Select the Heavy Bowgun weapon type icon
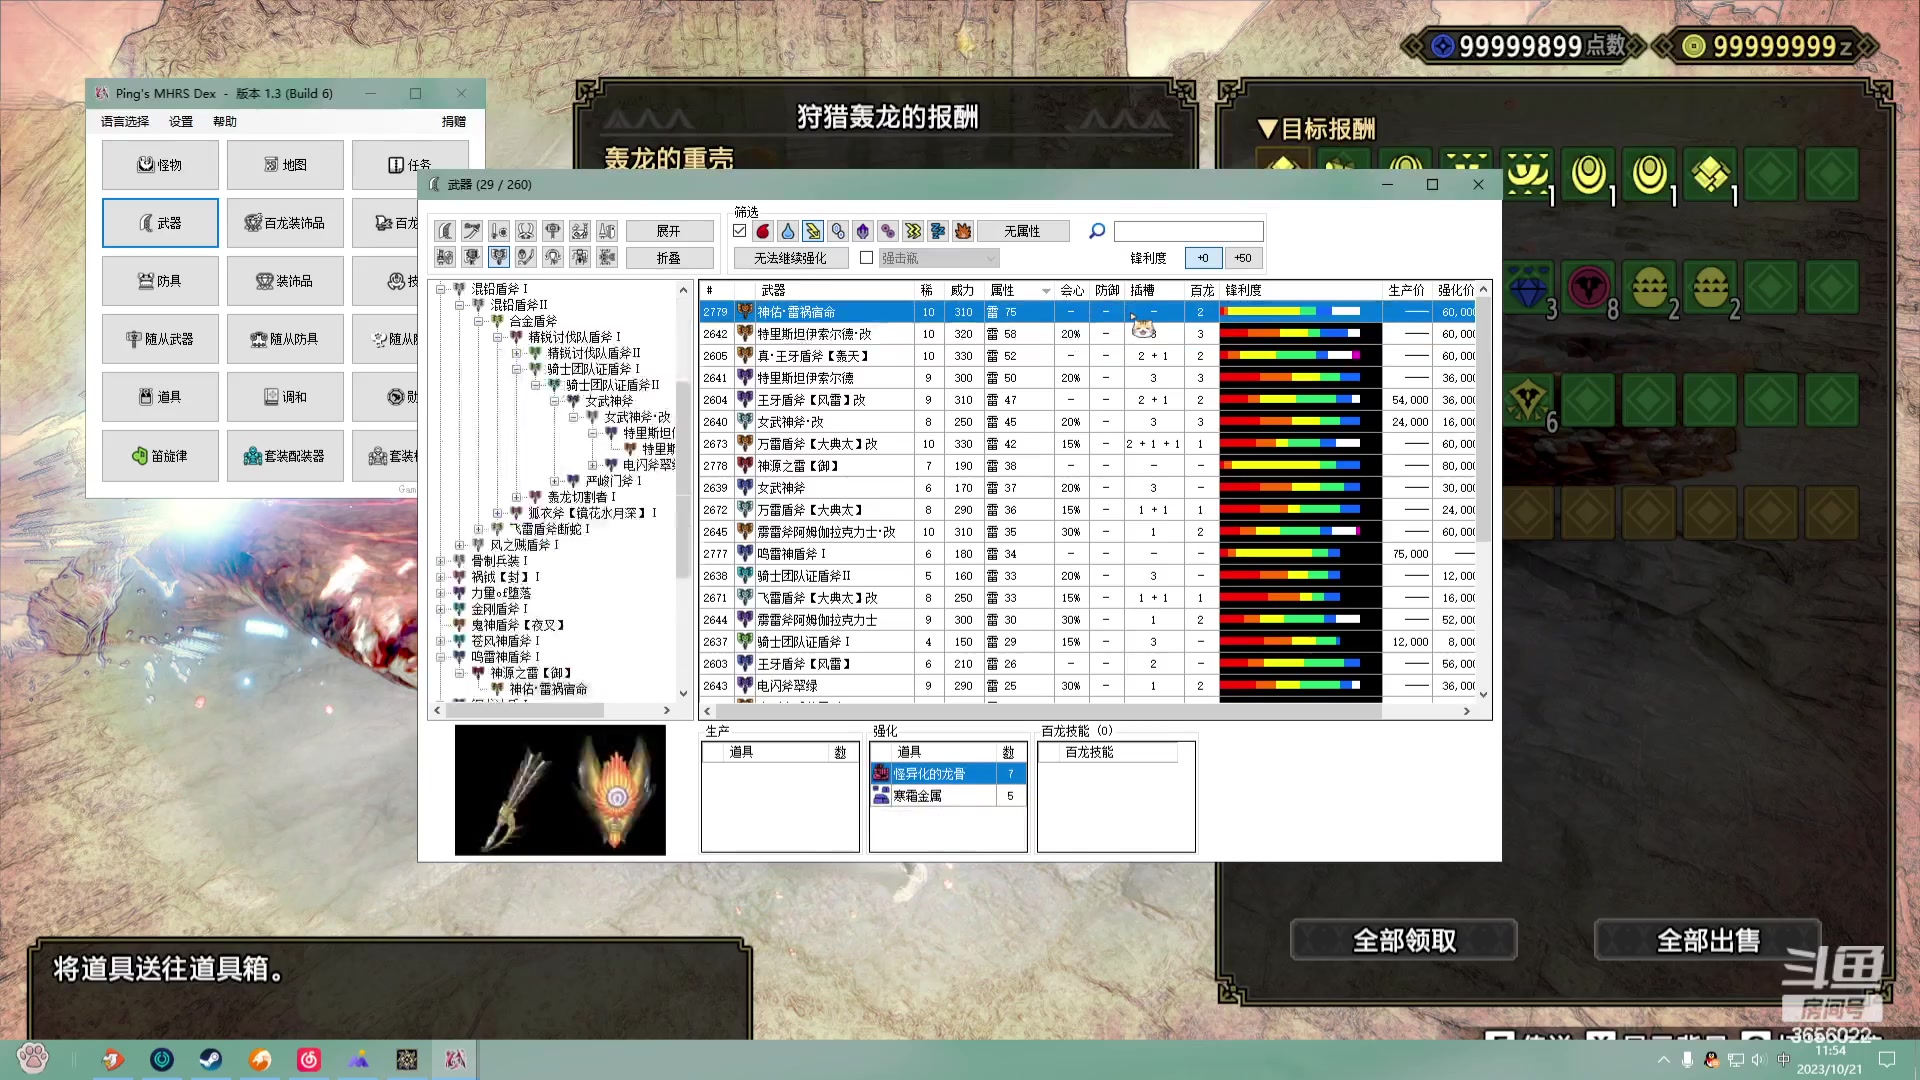This screenshot has width=1920, height=1080. pyautogui.click(x=607, y=258)
